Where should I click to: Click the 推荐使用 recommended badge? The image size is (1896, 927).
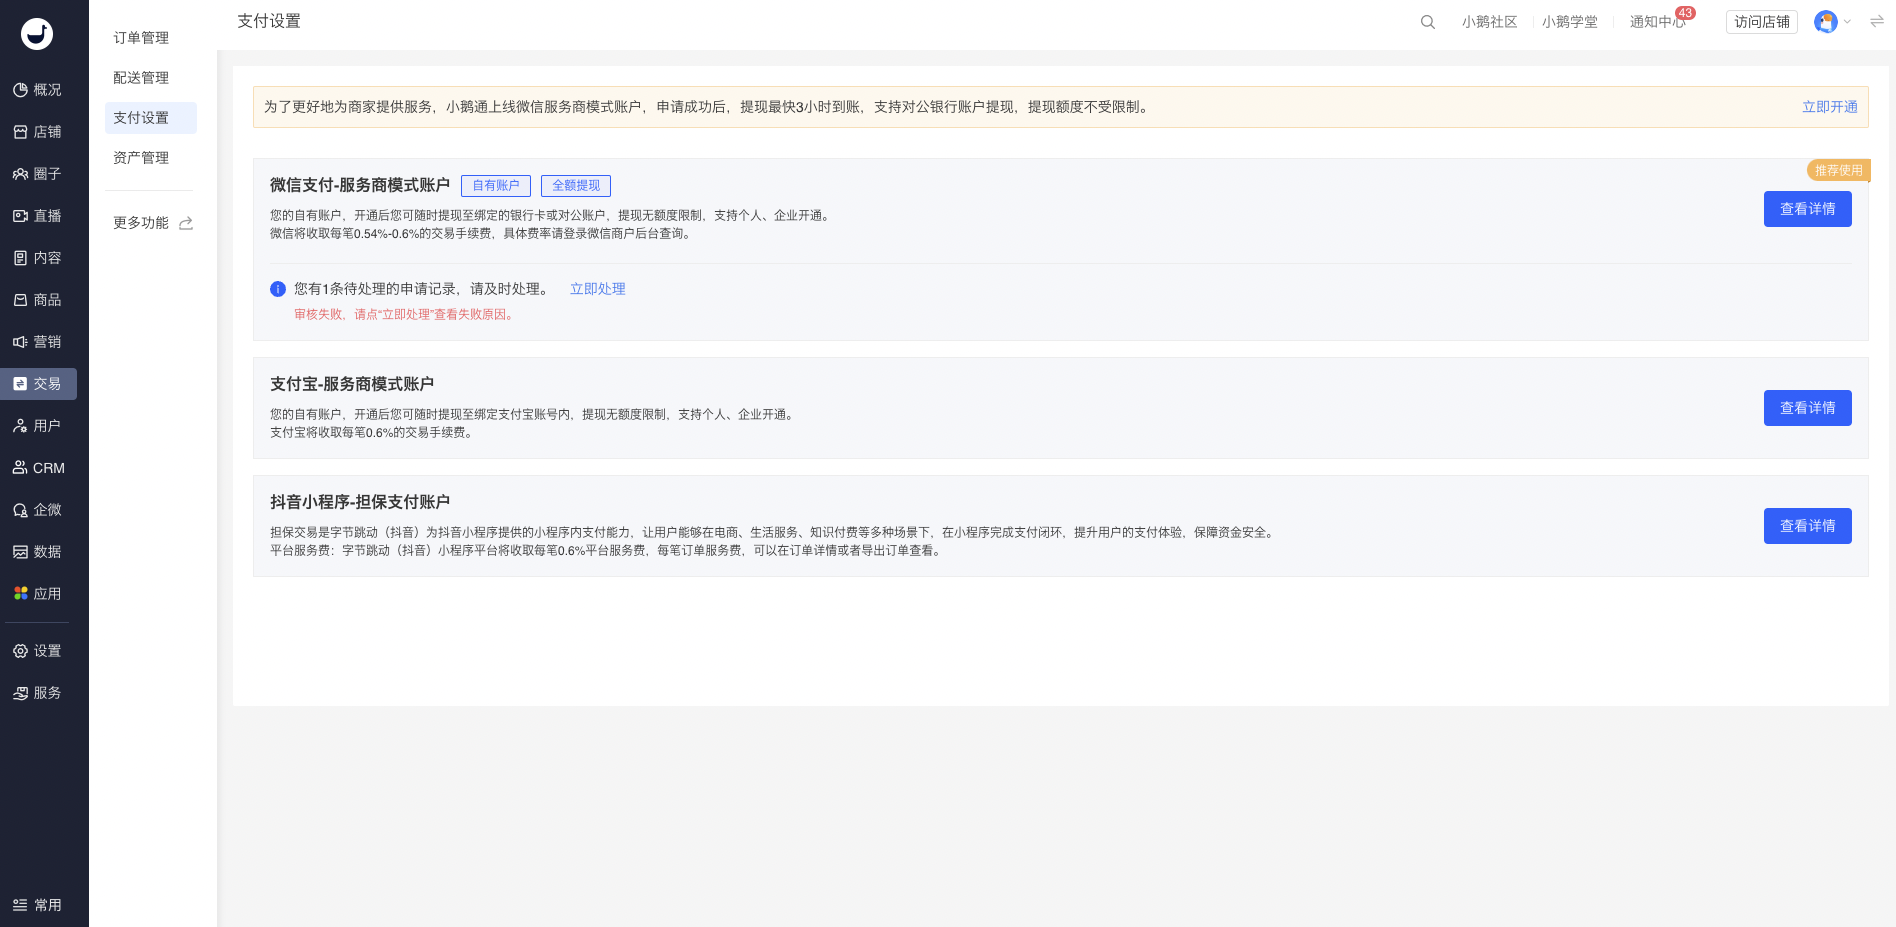(1838, 170)
